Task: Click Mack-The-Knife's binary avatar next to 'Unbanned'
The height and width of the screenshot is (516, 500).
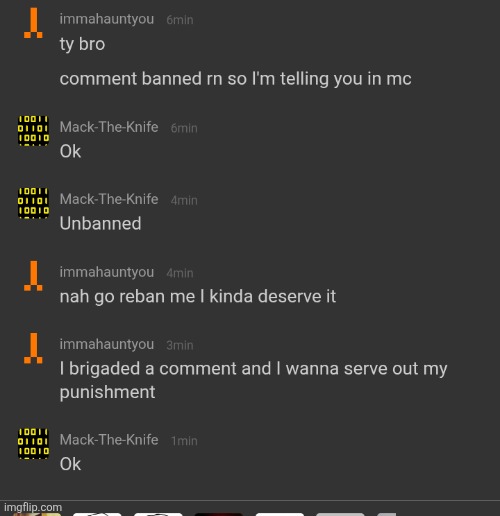Action: pos(33,203)
